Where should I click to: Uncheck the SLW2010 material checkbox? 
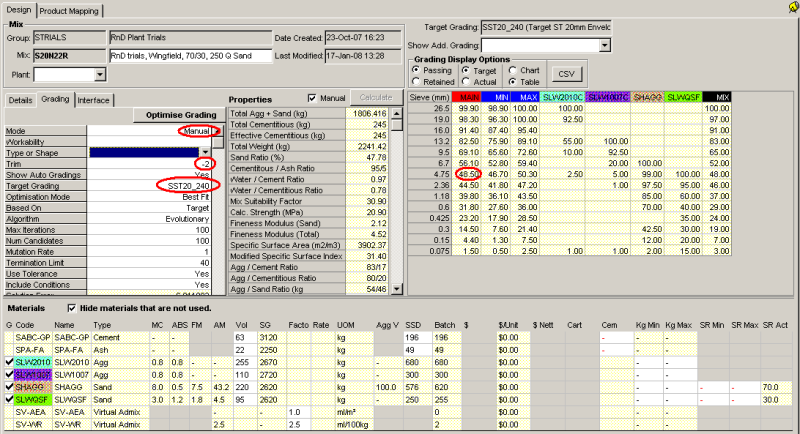(x=9, y=362)
